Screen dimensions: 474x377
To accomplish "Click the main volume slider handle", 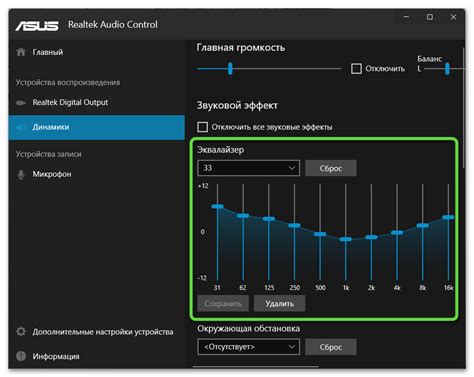I will (x=230, y=69).
